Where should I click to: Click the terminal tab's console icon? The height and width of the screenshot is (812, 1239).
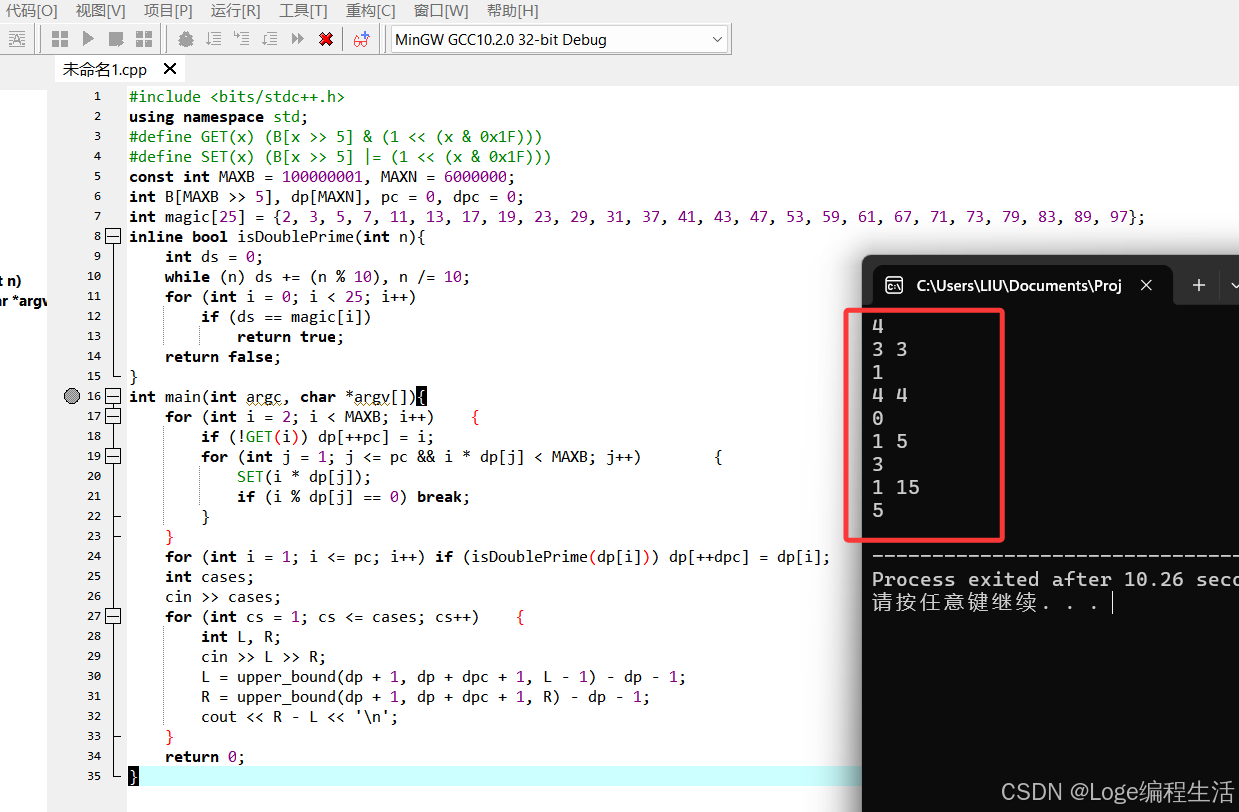(895, 285)
